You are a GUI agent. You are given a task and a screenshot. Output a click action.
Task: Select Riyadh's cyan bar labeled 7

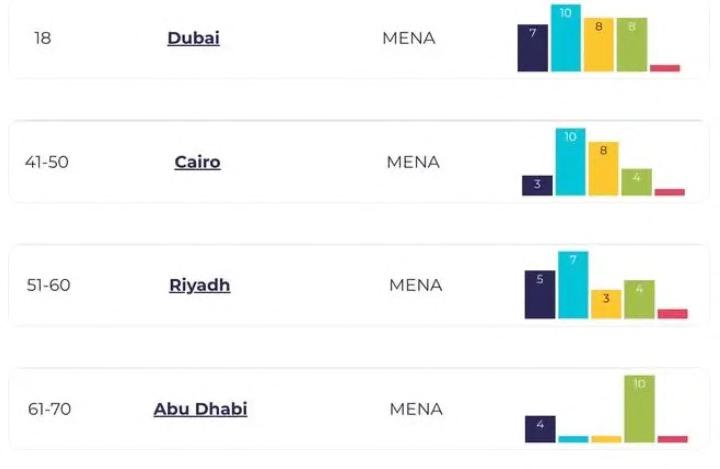pyautogui.click(x=572, y=285)
